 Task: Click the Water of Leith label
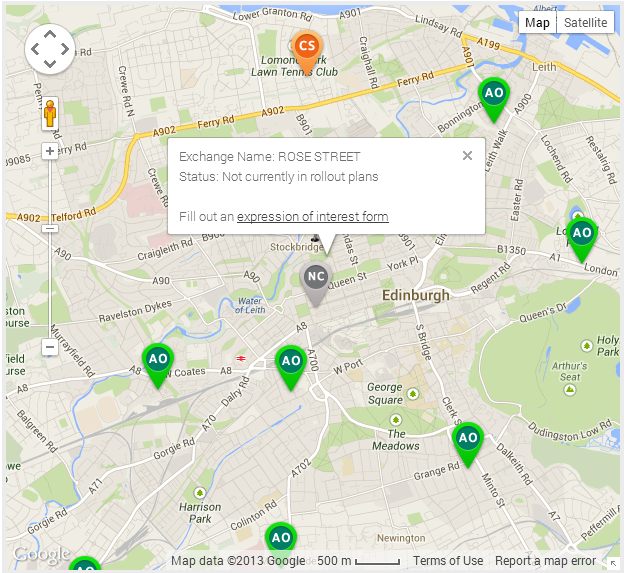click(x=250, y=305)
